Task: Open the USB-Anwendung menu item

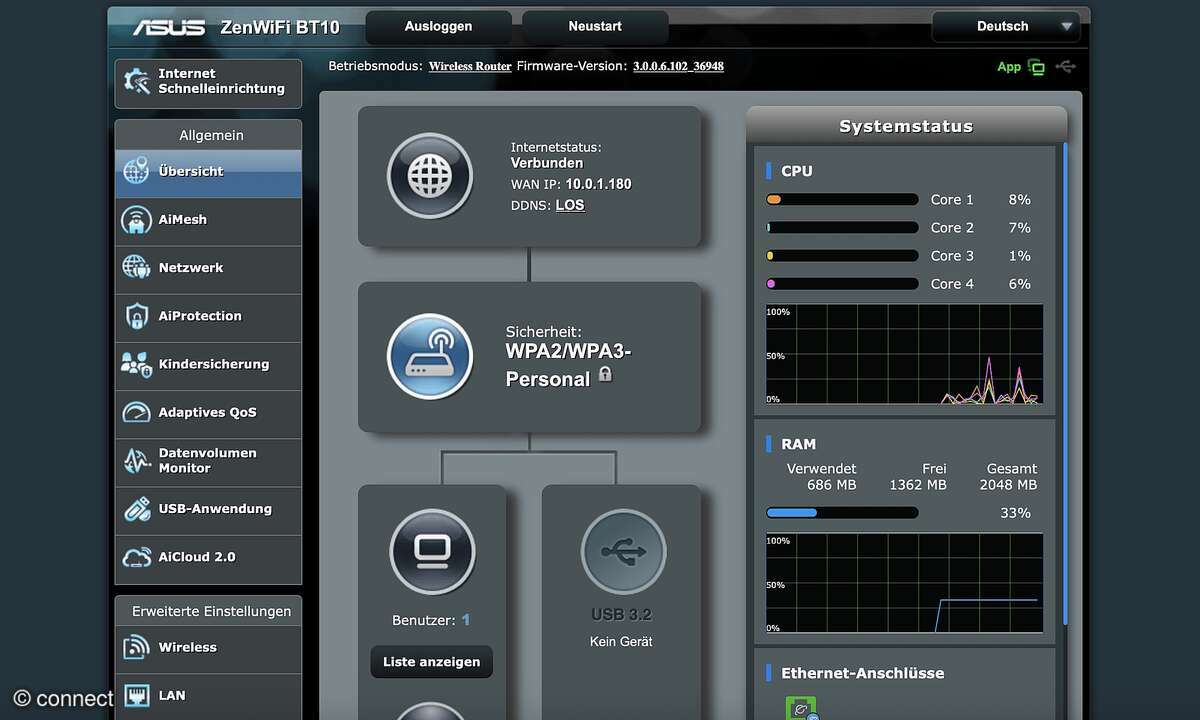Action: pyautogui.click(x=208, y=509)
